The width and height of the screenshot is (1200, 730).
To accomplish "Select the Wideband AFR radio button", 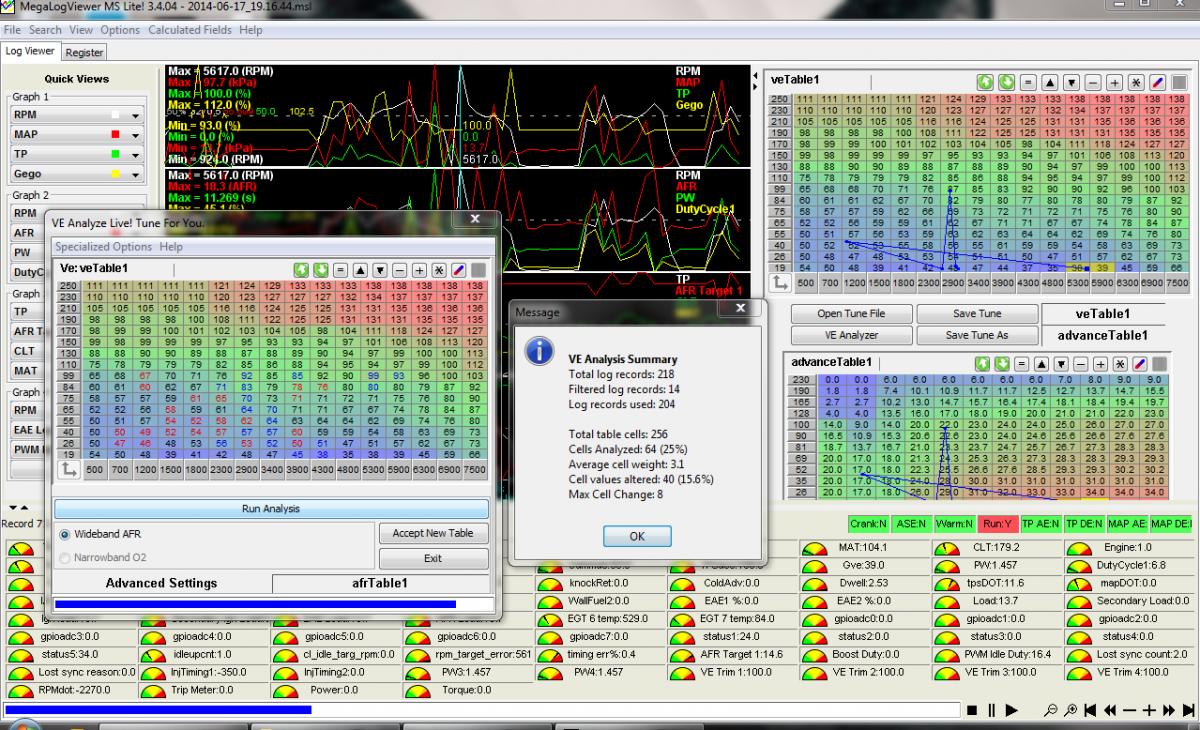I will pyautogui.click(x=66, y=534).
